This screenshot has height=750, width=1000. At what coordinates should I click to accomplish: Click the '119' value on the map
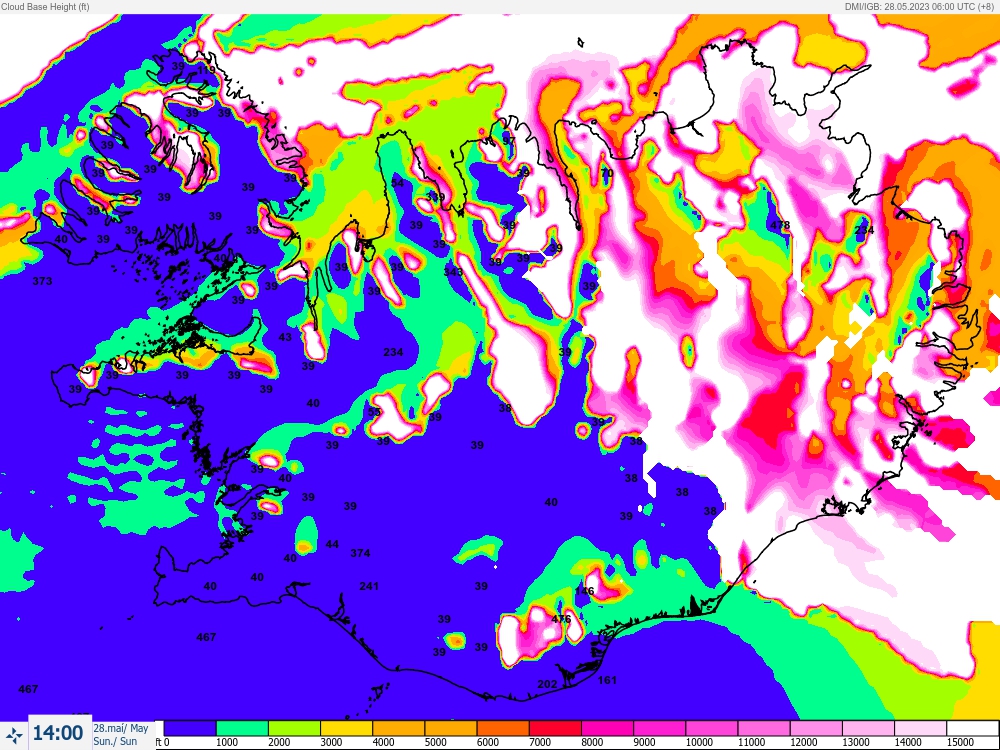(206, 70)
